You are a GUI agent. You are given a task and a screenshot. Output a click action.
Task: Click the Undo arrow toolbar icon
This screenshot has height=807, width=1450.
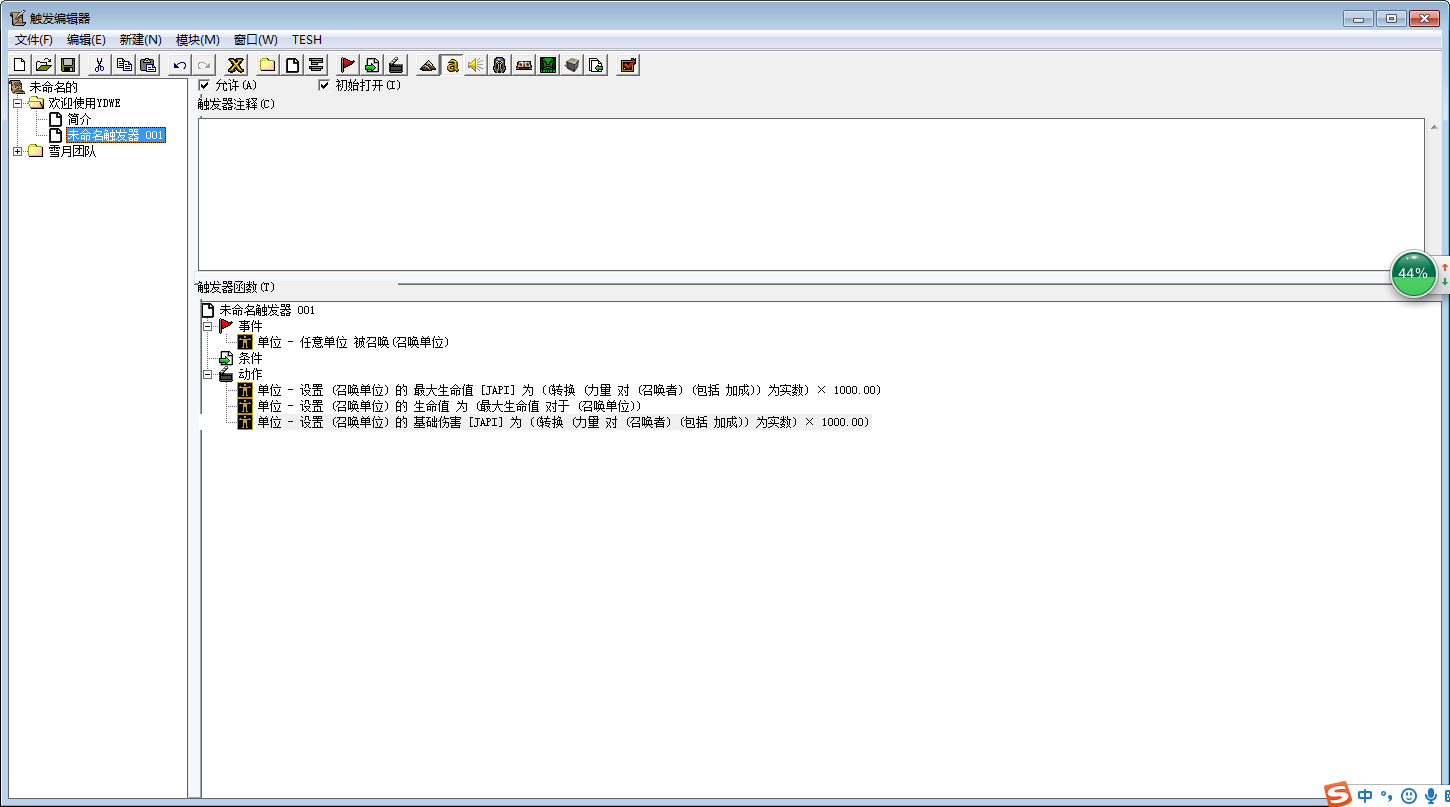click(180, 65)
